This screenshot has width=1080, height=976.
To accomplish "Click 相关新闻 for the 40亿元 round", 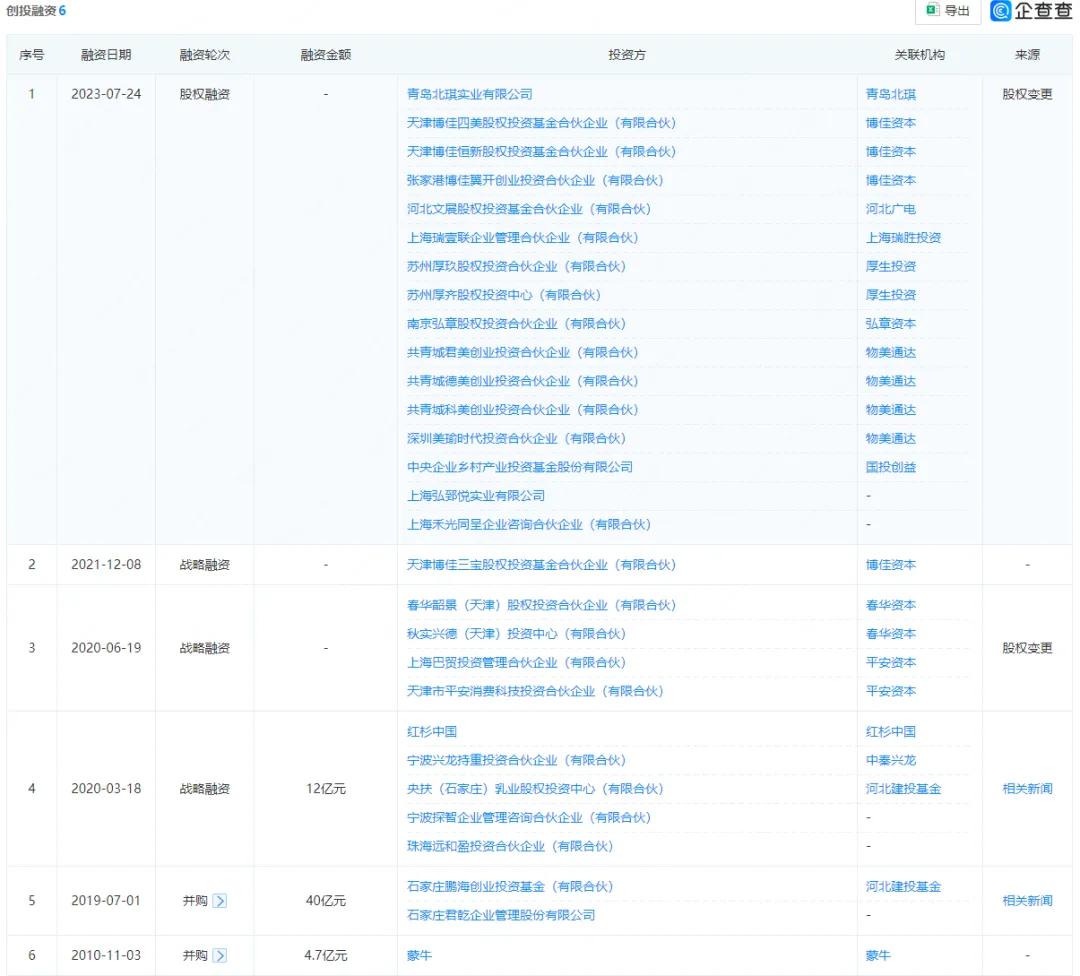I will click(x=1027, y=901).
